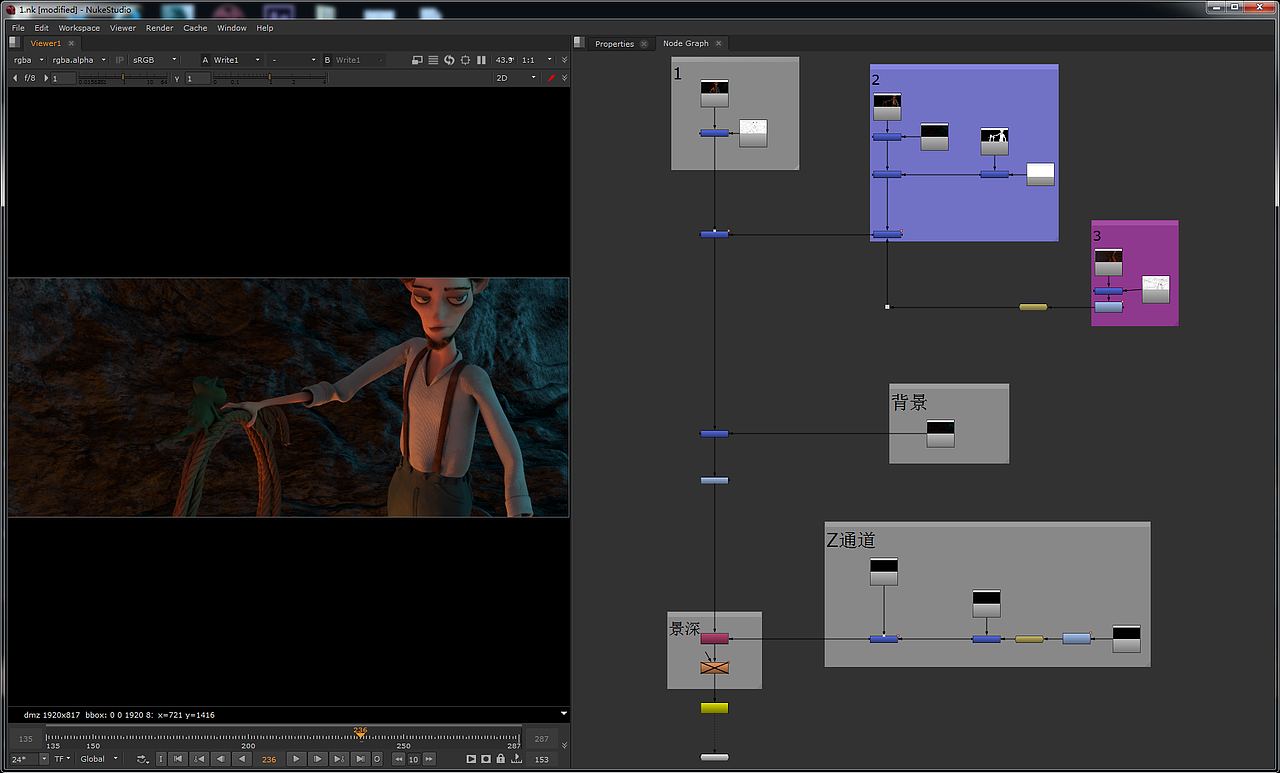Viewport: 1280px width, 773px height.
Task: Select the Node Graph tab
Action: pyautogui.click(x=686, y=44)
